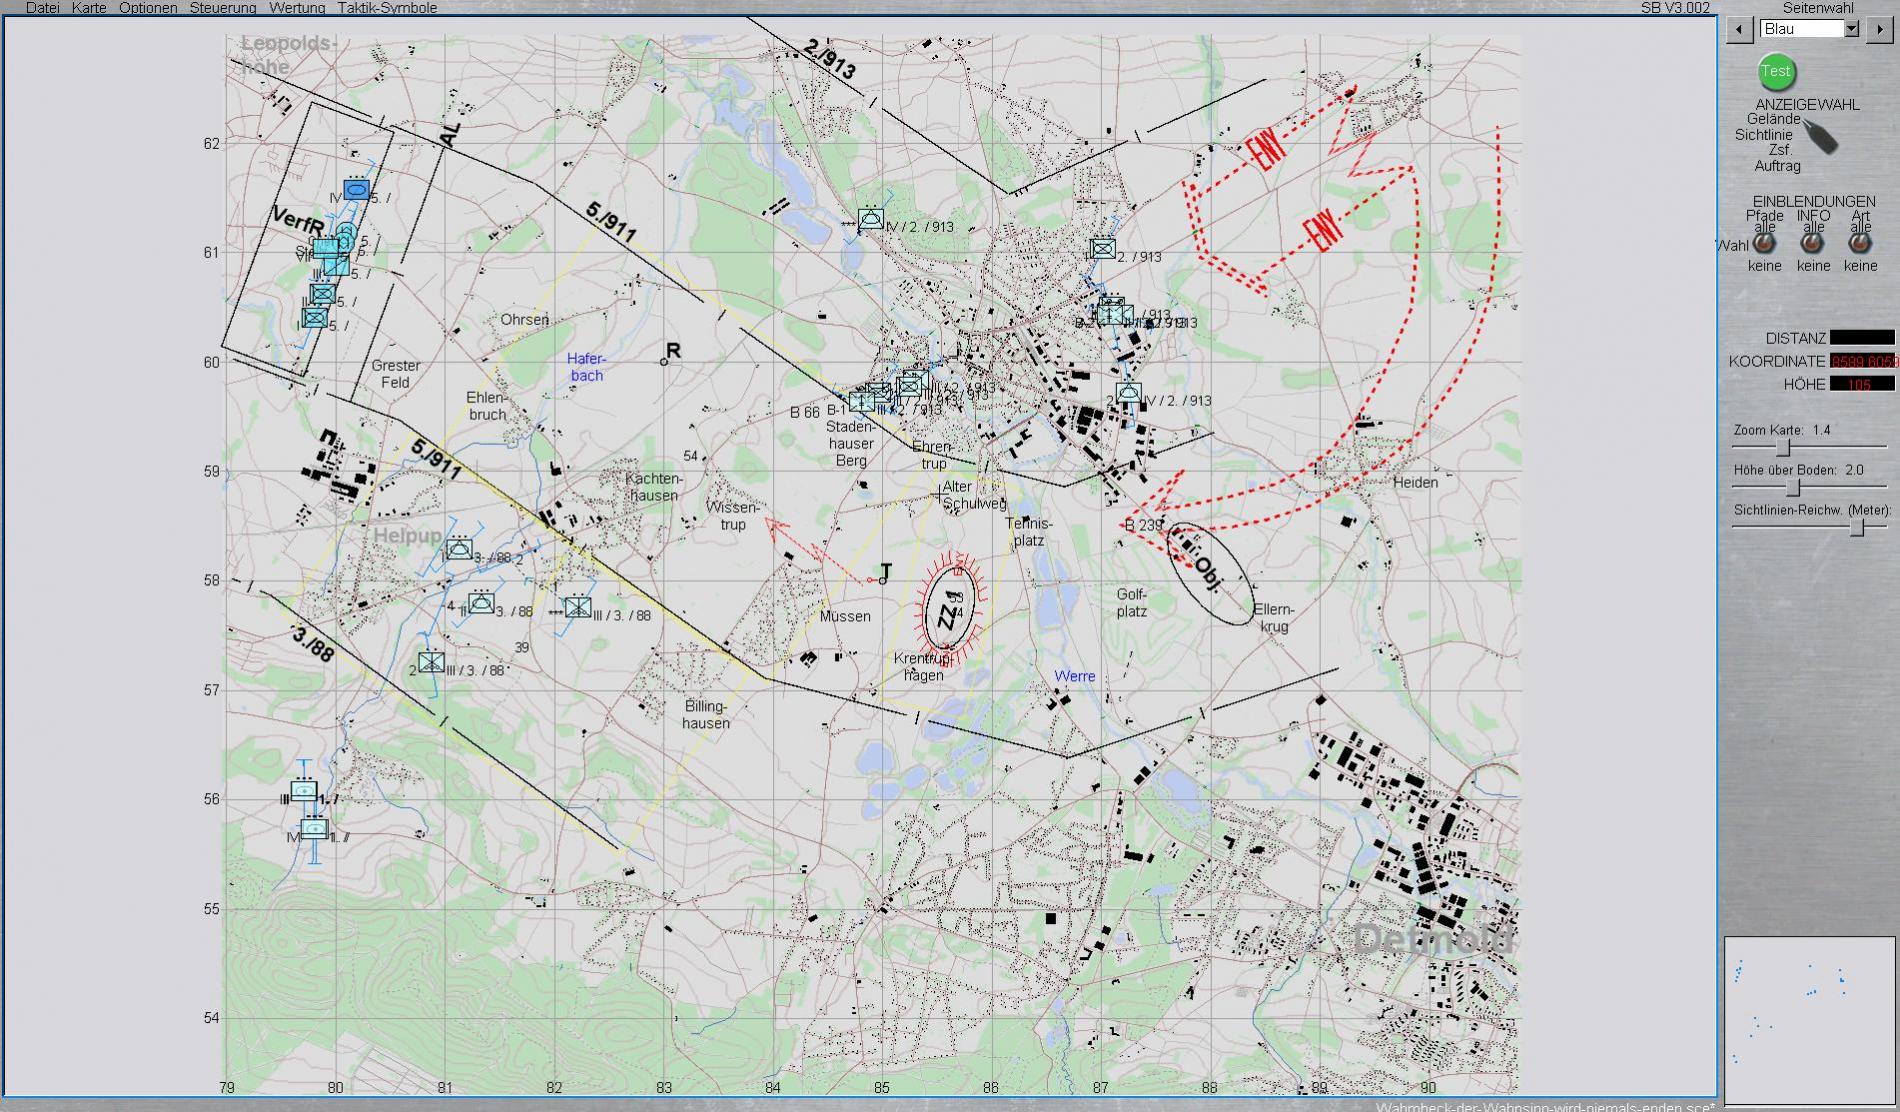Click the ZZ1 target zone marker
This screenshot has height=1112, width=1900.
949,609
